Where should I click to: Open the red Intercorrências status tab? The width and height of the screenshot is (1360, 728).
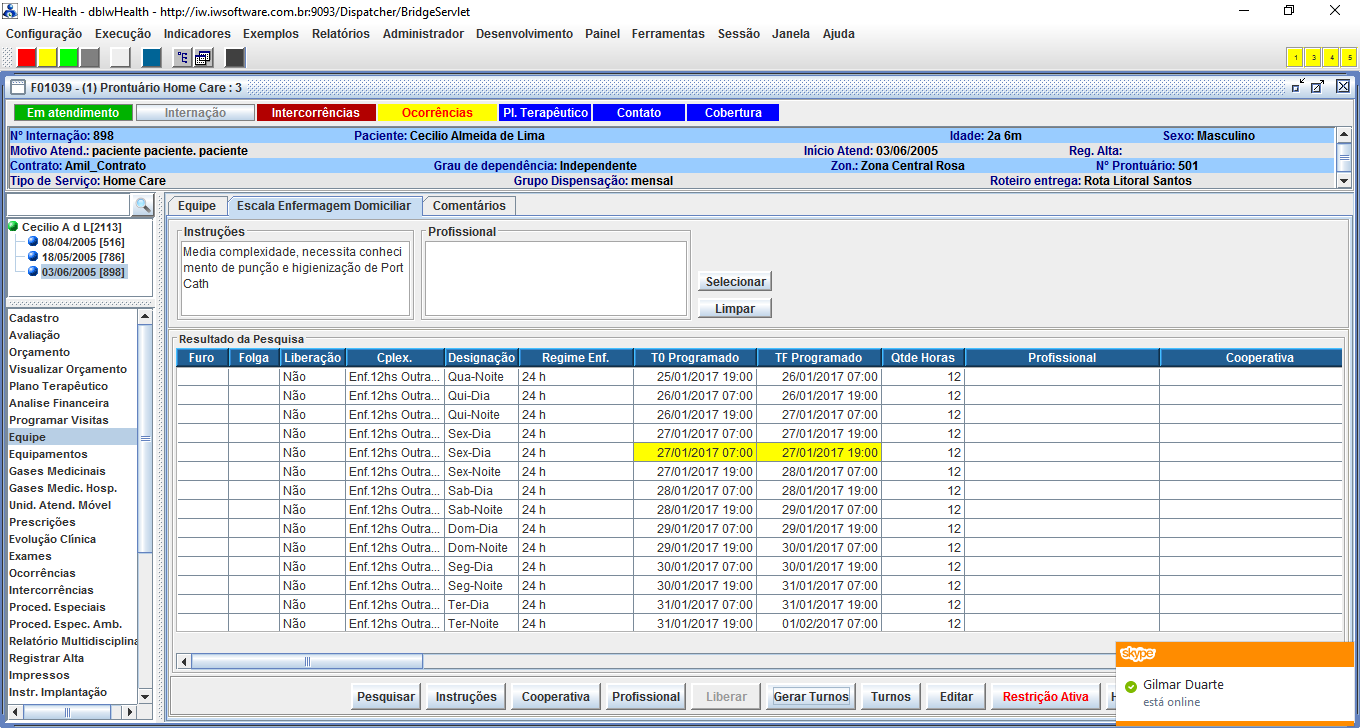point(315,113)
